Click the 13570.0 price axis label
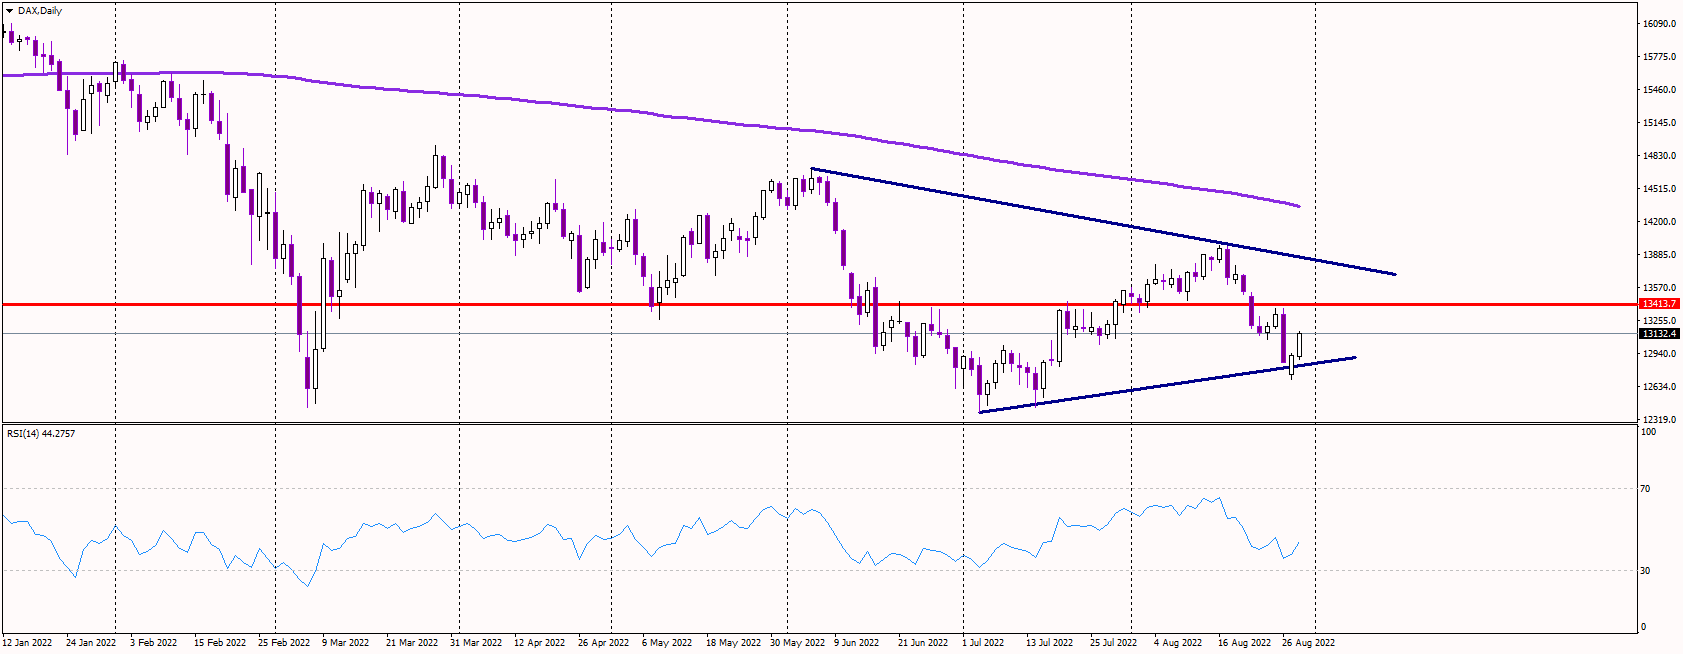 click(1659, 288)
